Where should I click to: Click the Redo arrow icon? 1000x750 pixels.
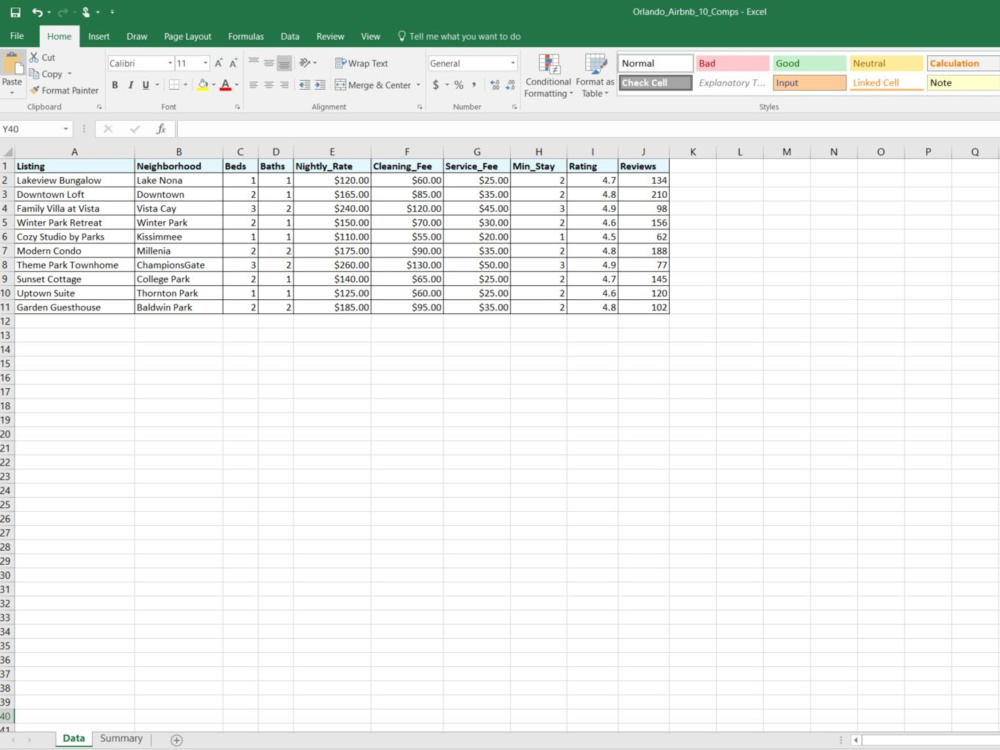[62, 12]
